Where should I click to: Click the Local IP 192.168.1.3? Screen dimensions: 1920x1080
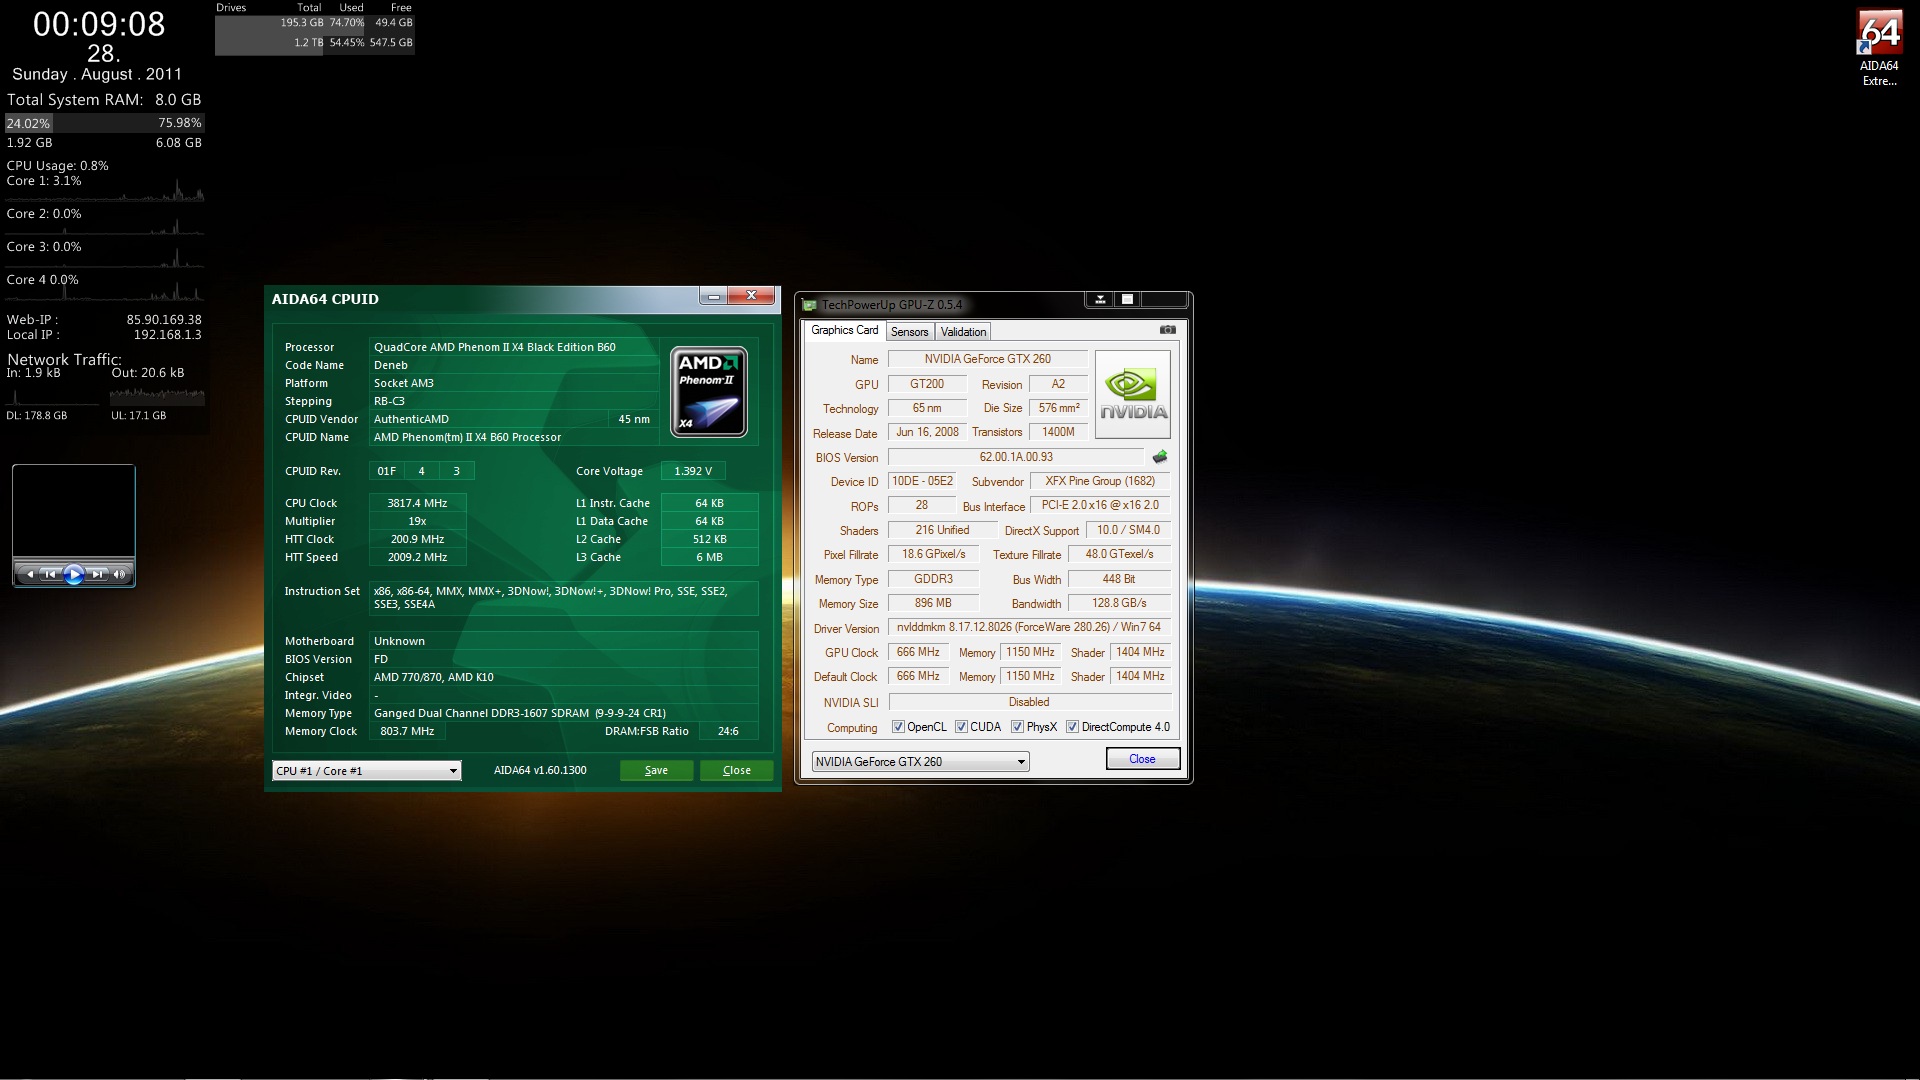(x=167, y=335)
